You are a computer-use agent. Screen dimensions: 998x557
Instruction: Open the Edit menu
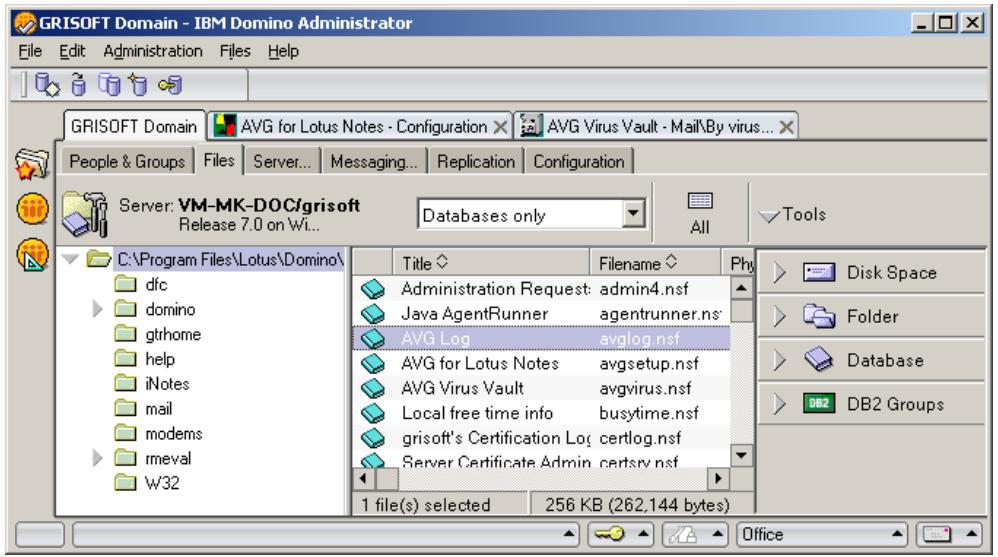(72, 51)
